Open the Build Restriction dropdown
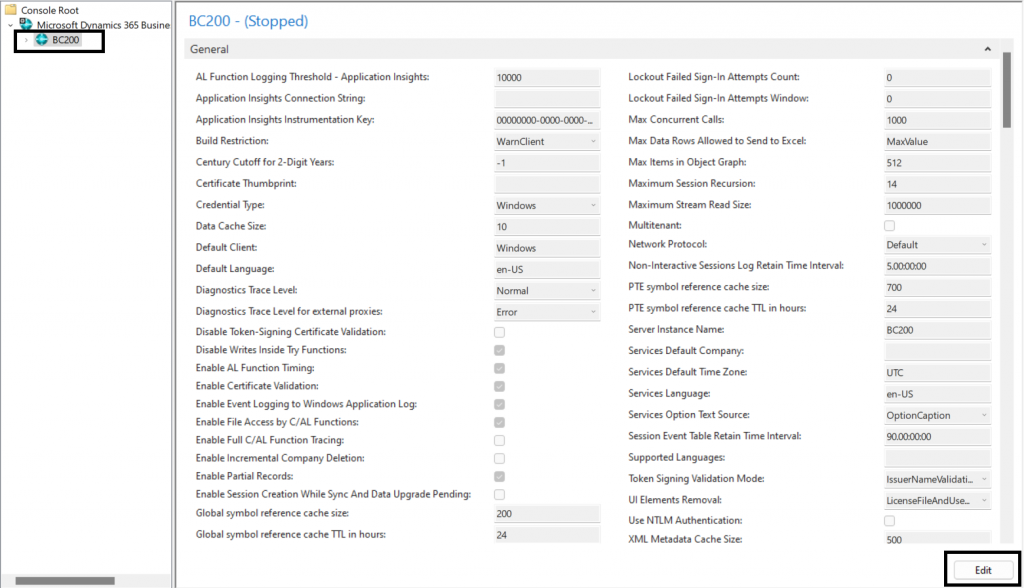 pos(547,142)
